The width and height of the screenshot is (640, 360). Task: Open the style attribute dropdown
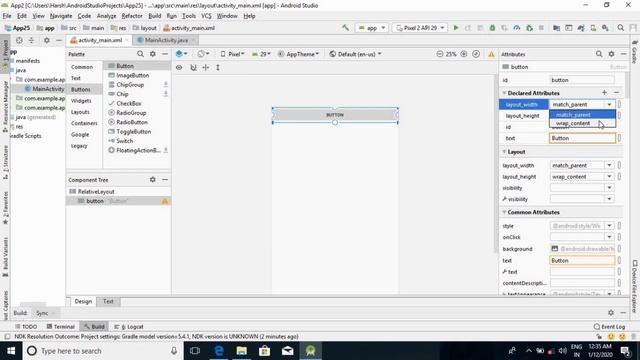pos(609,226)
